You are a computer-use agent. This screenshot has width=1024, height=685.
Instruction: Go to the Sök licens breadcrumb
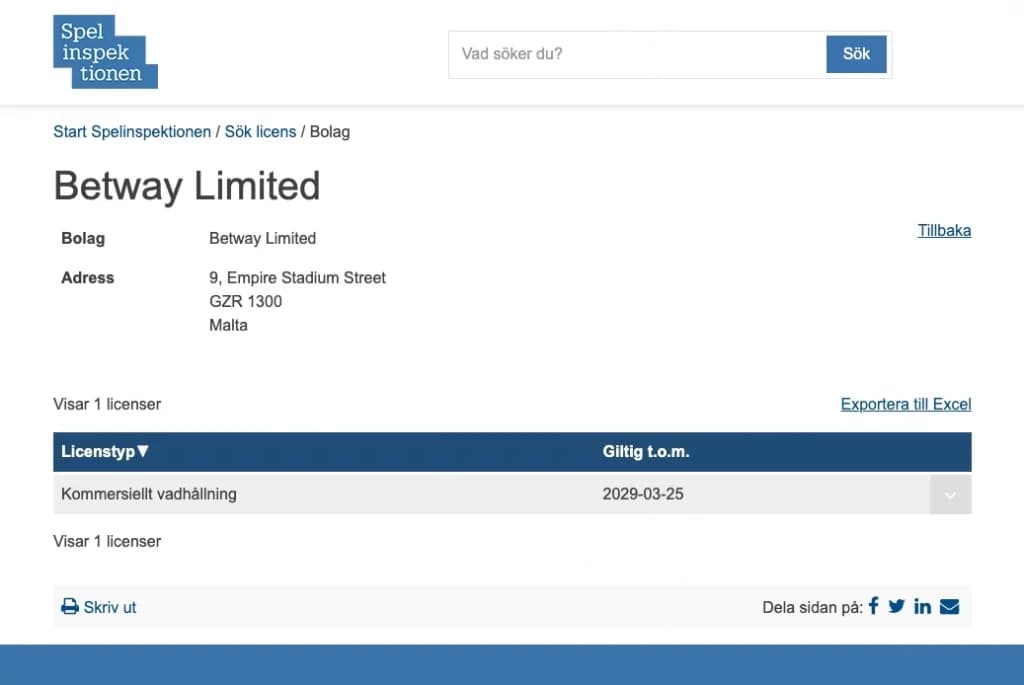[x=260, y=132]
